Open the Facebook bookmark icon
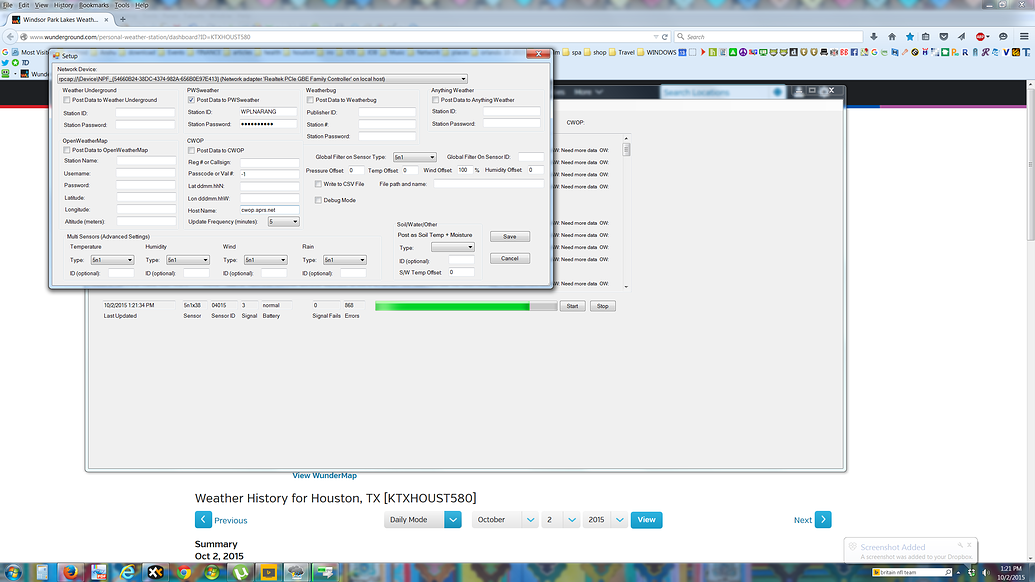This screenshot has width=1035, height=582. [x=854, y=52]
